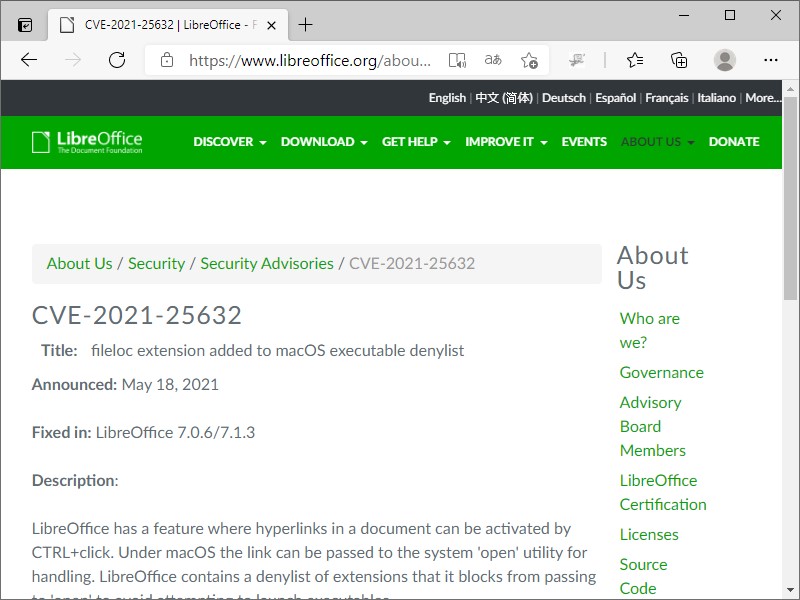Switch language to Français
The image size is (800, 600).
(x=666, y=98)
